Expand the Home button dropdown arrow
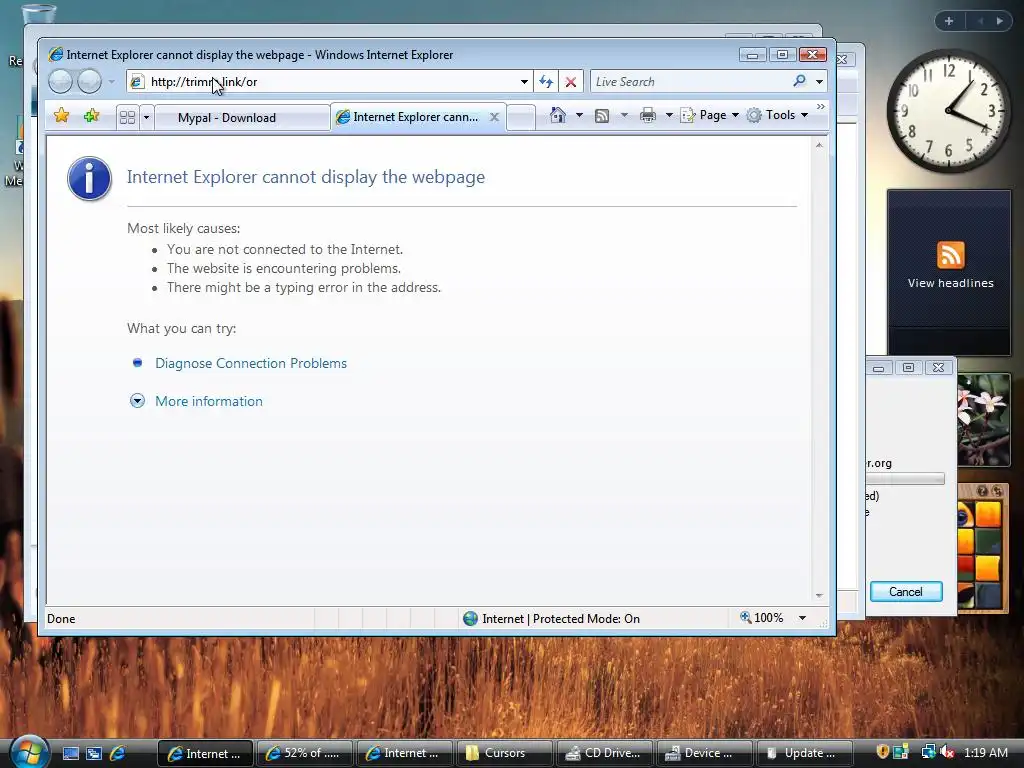 (579, 115)
